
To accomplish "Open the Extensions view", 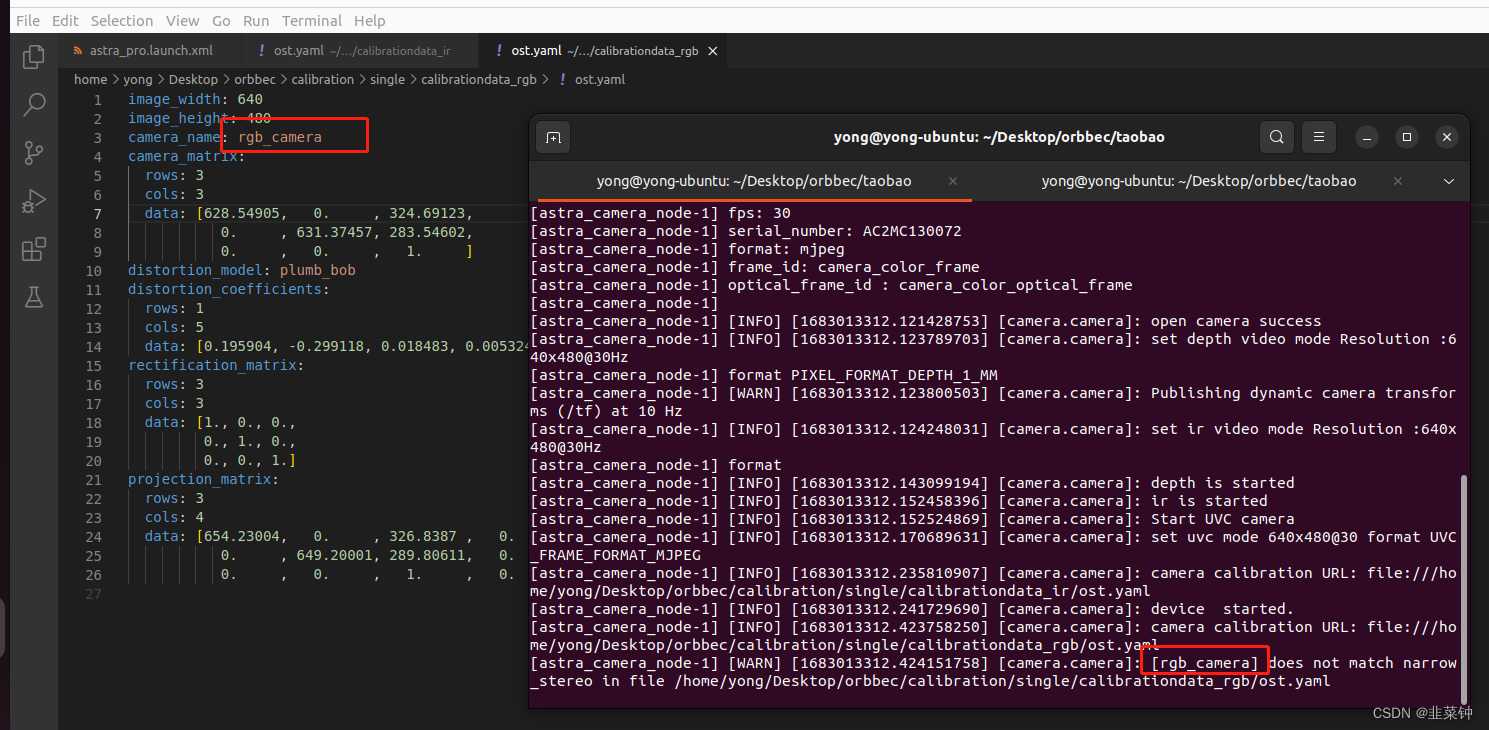I will (x=34, y=249).
